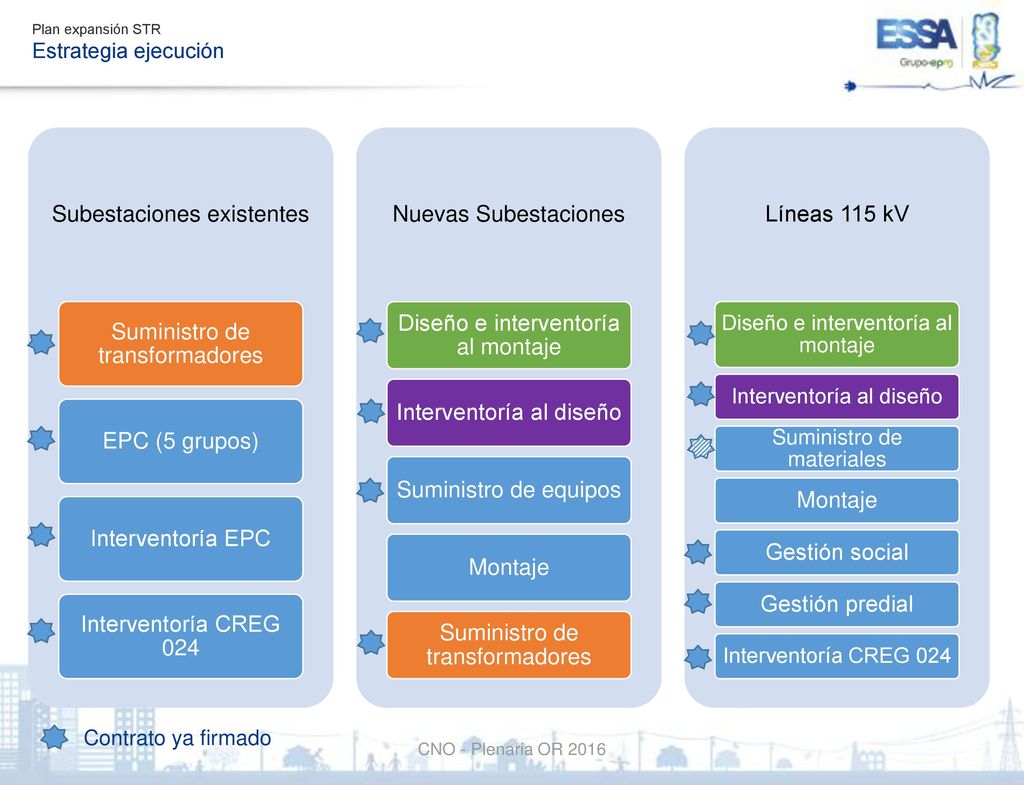Click the star beside Diseño e interventoría under Líneas 115 kV

pos(701,334)
